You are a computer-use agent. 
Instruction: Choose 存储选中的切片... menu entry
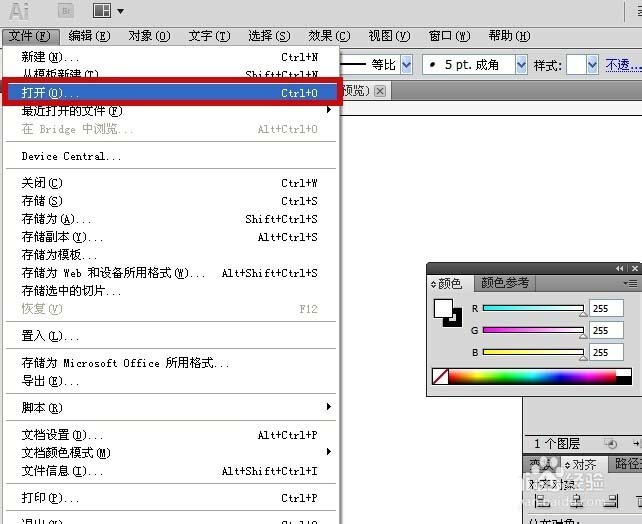171,291
